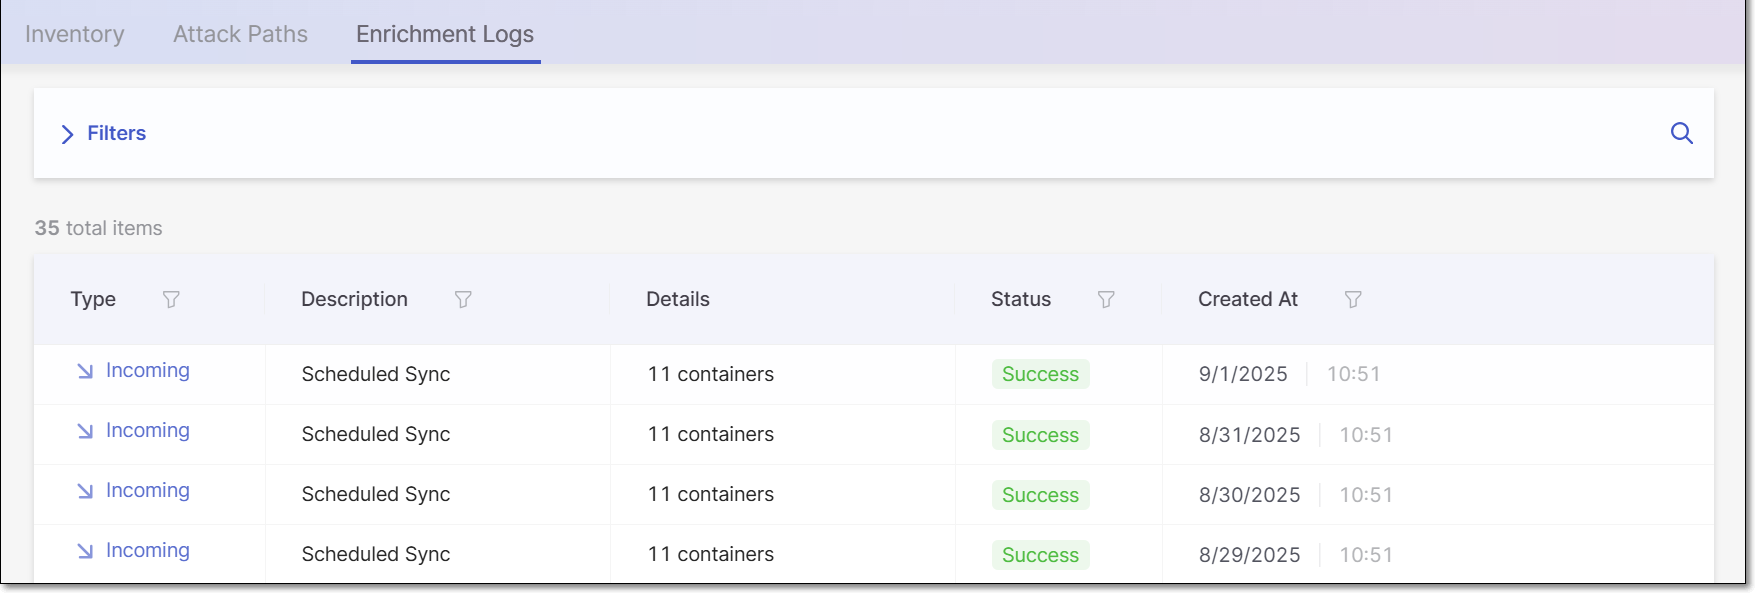Click the Filters label text
1755x593 pixels.
(x=116, y=133)
